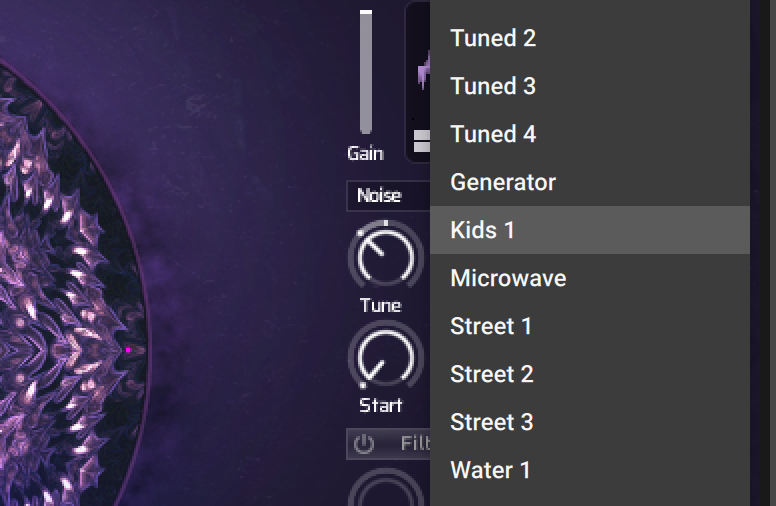
Task: Click the magenta dot on the mandala edge
Action: click(x=128, y=350)
